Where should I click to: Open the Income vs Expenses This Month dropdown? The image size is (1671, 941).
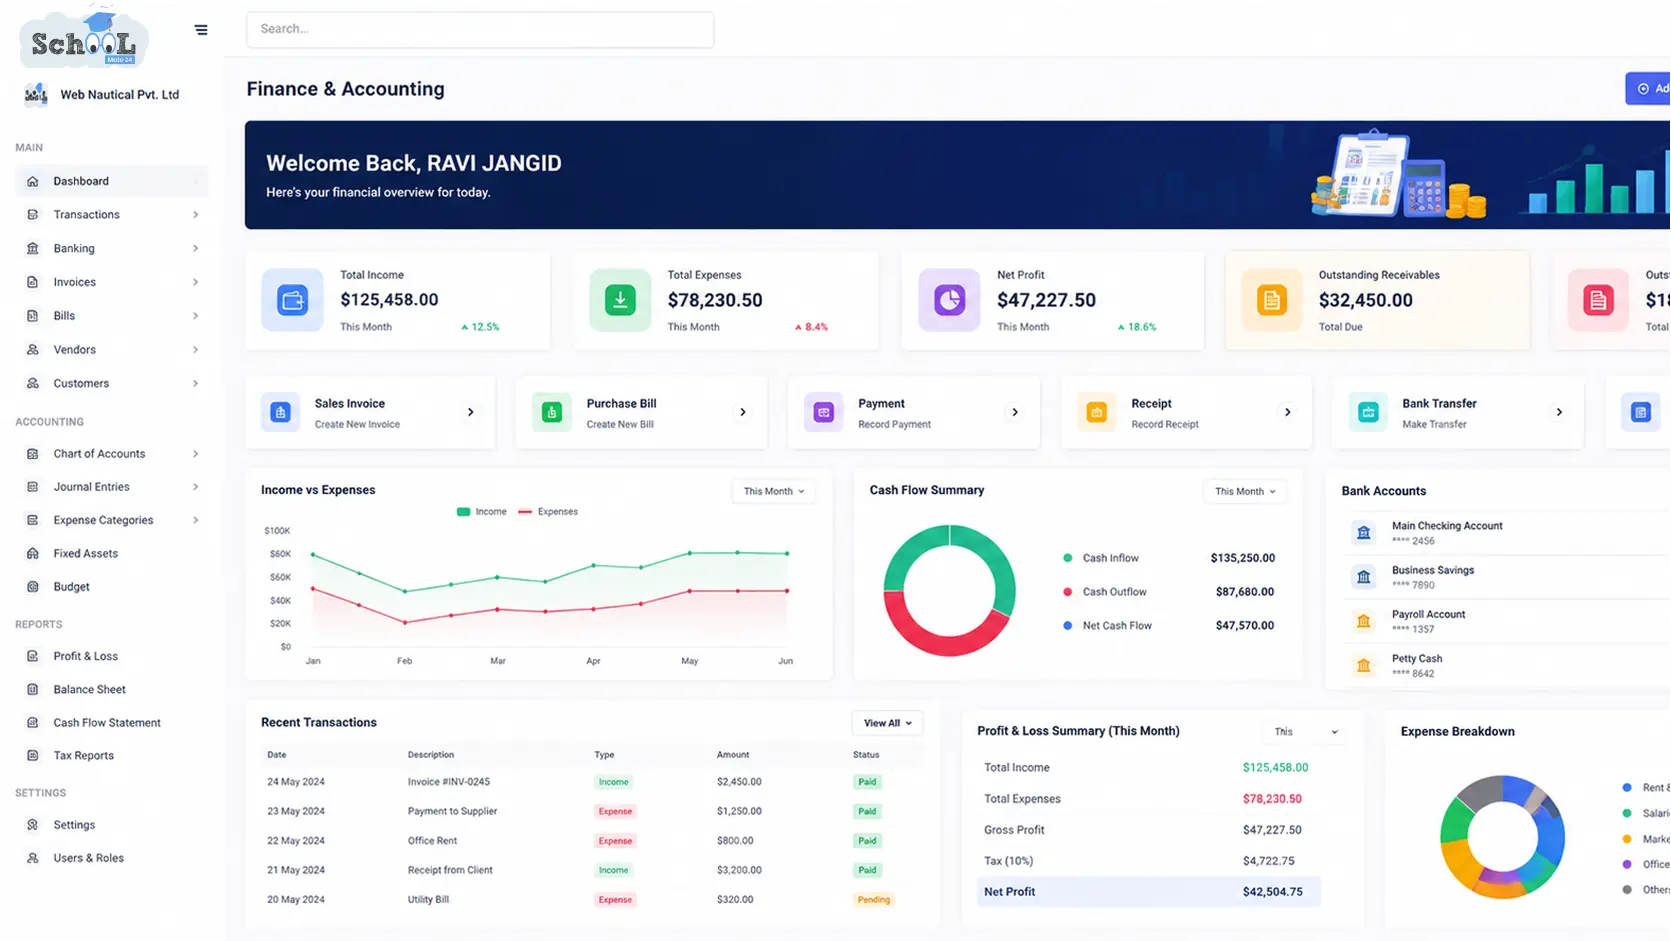coord(774,491)
